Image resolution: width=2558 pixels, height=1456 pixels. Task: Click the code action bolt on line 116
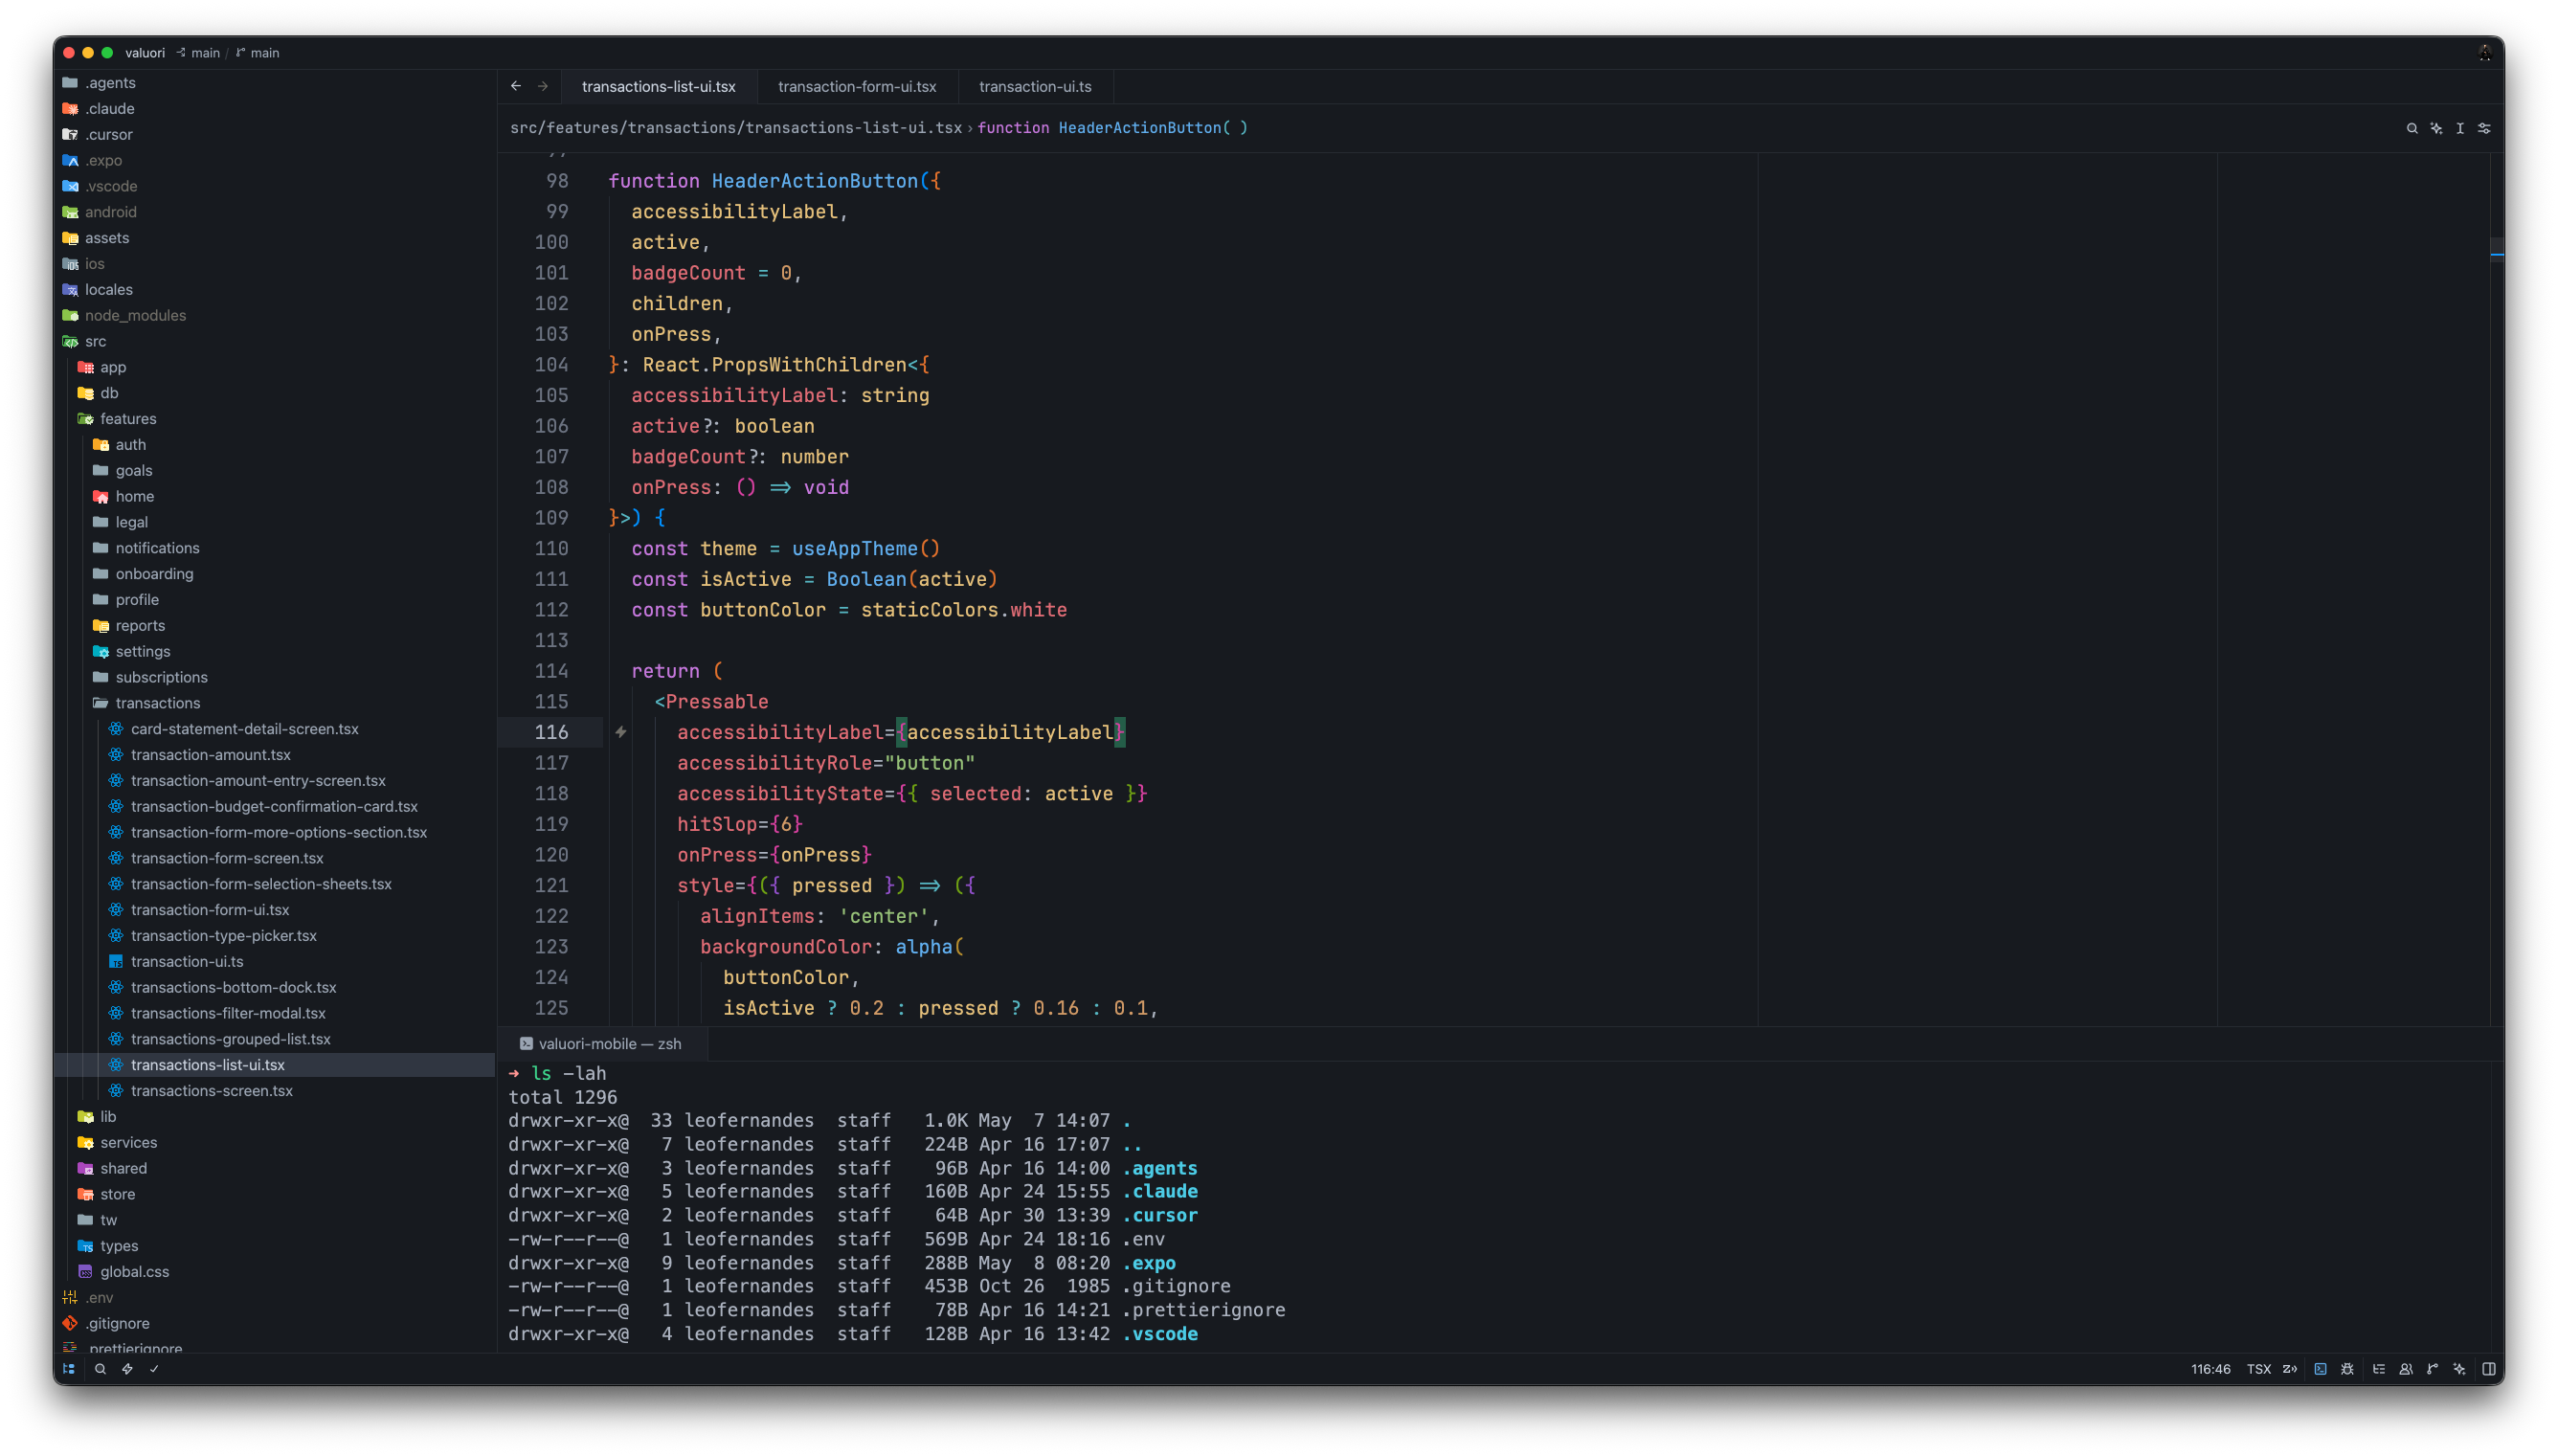point(621,732)
